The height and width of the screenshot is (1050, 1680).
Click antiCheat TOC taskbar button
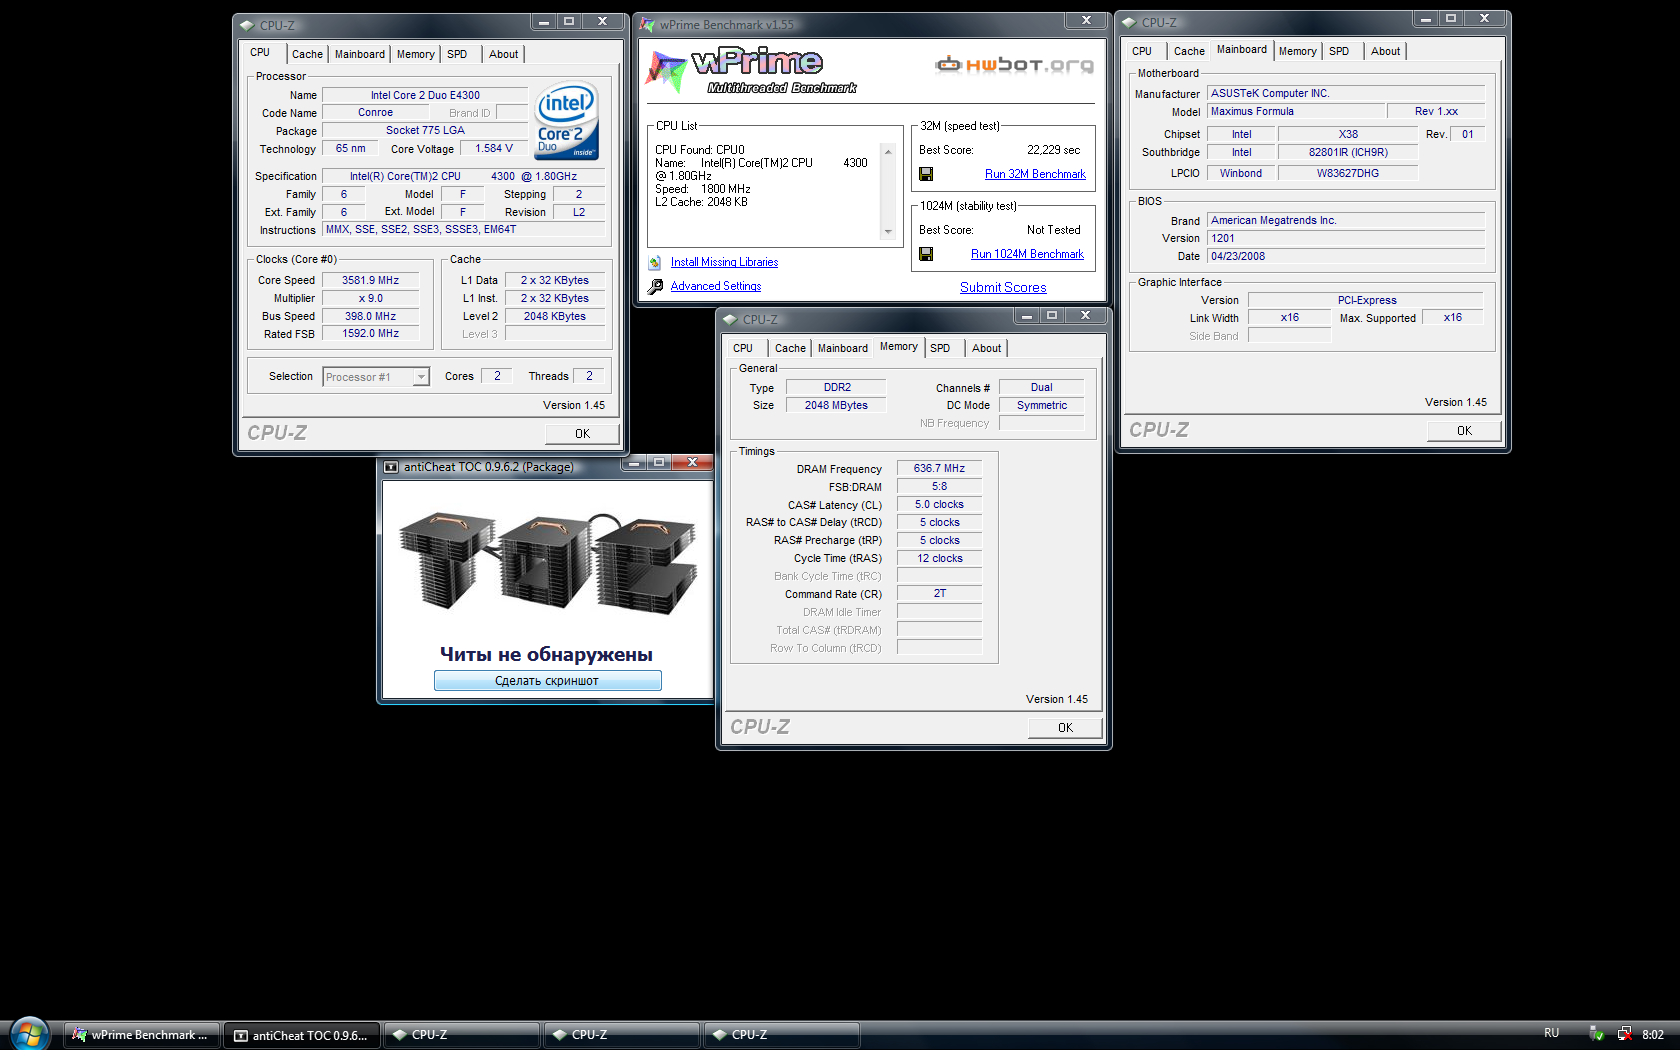tap(301, 1035)
